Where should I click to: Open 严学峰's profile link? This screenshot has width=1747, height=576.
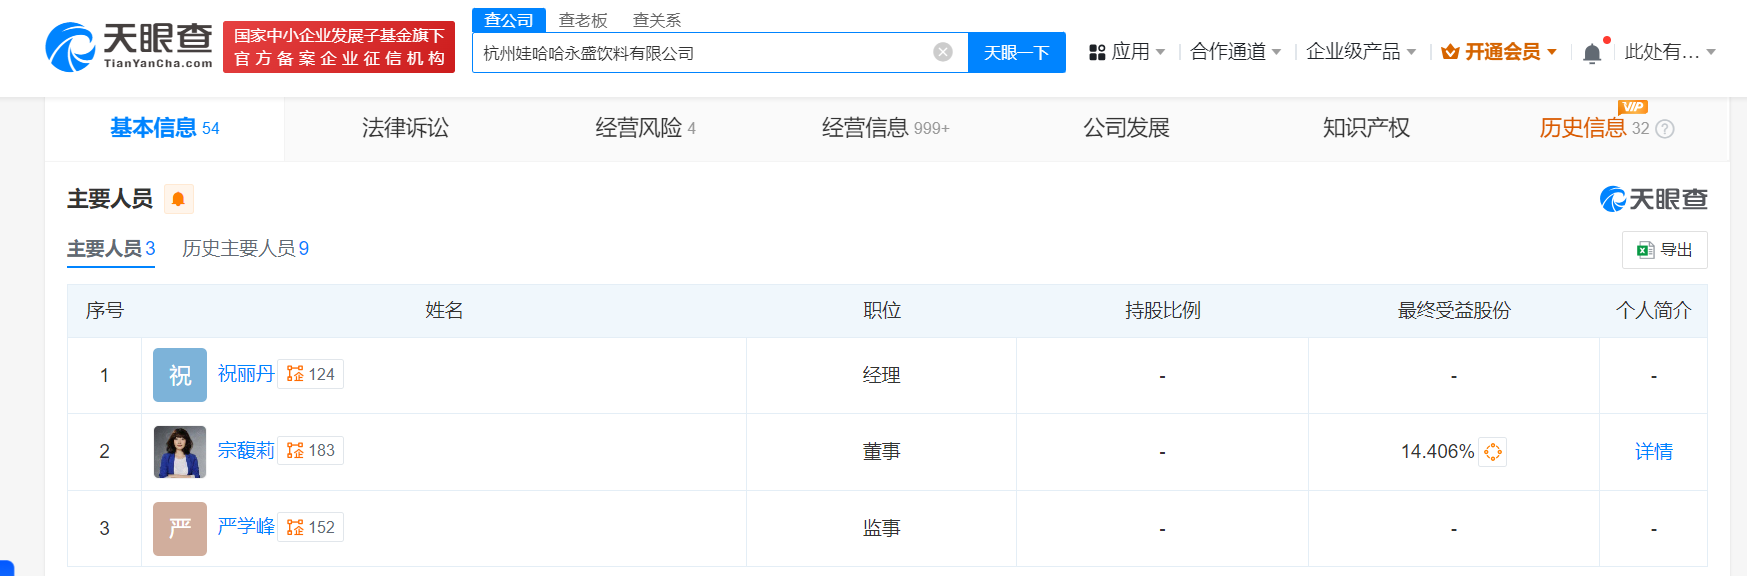pos(246,527)
